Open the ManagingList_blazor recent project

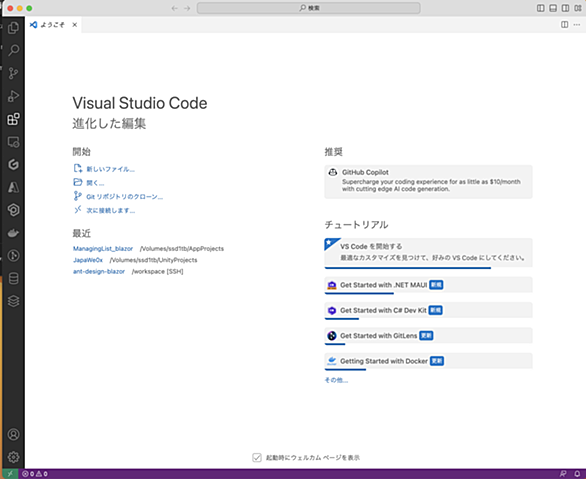tap(103, 248)
